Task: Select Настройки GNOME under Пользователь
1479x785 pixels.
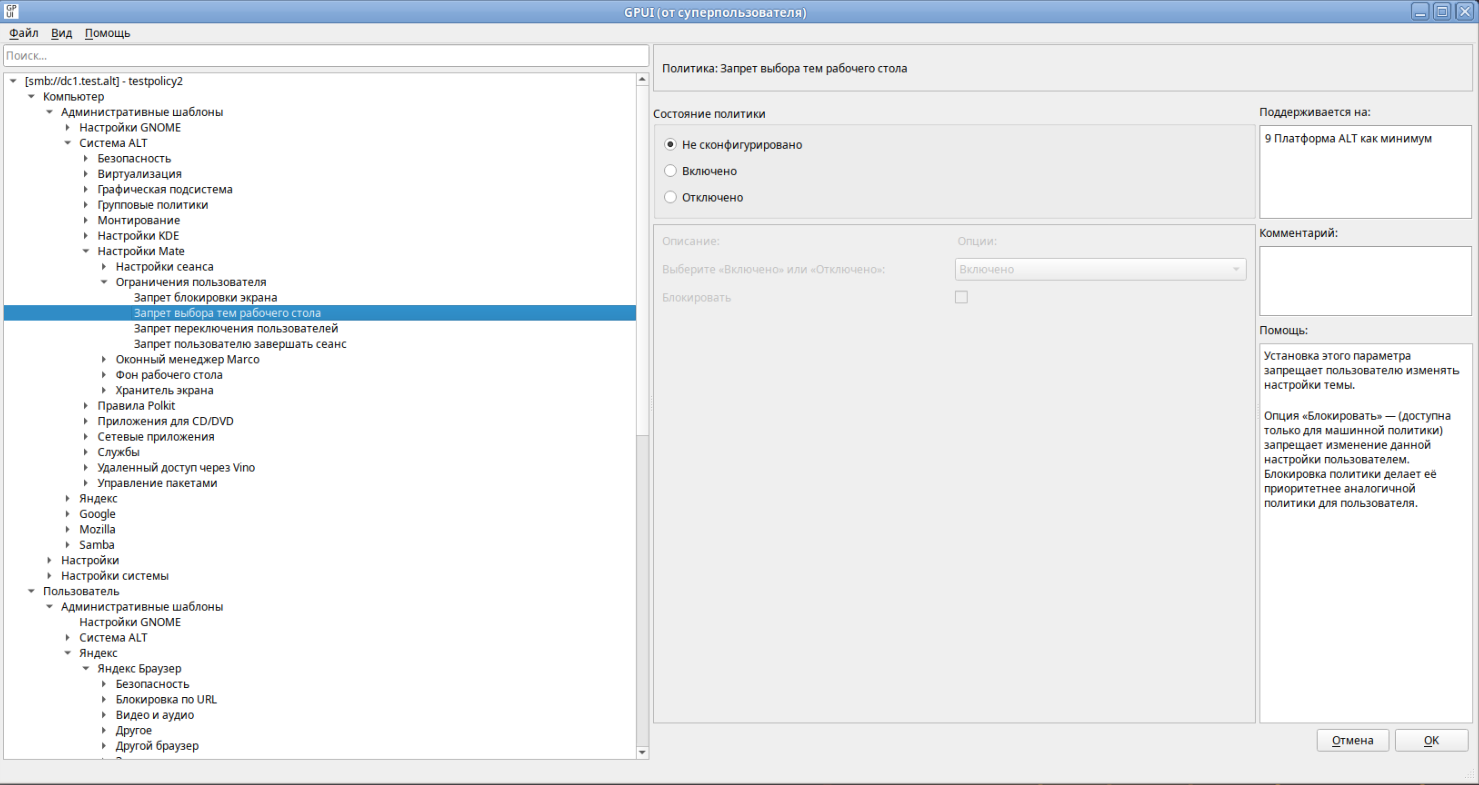Action: pyautogui.click(x=130, y=622)
